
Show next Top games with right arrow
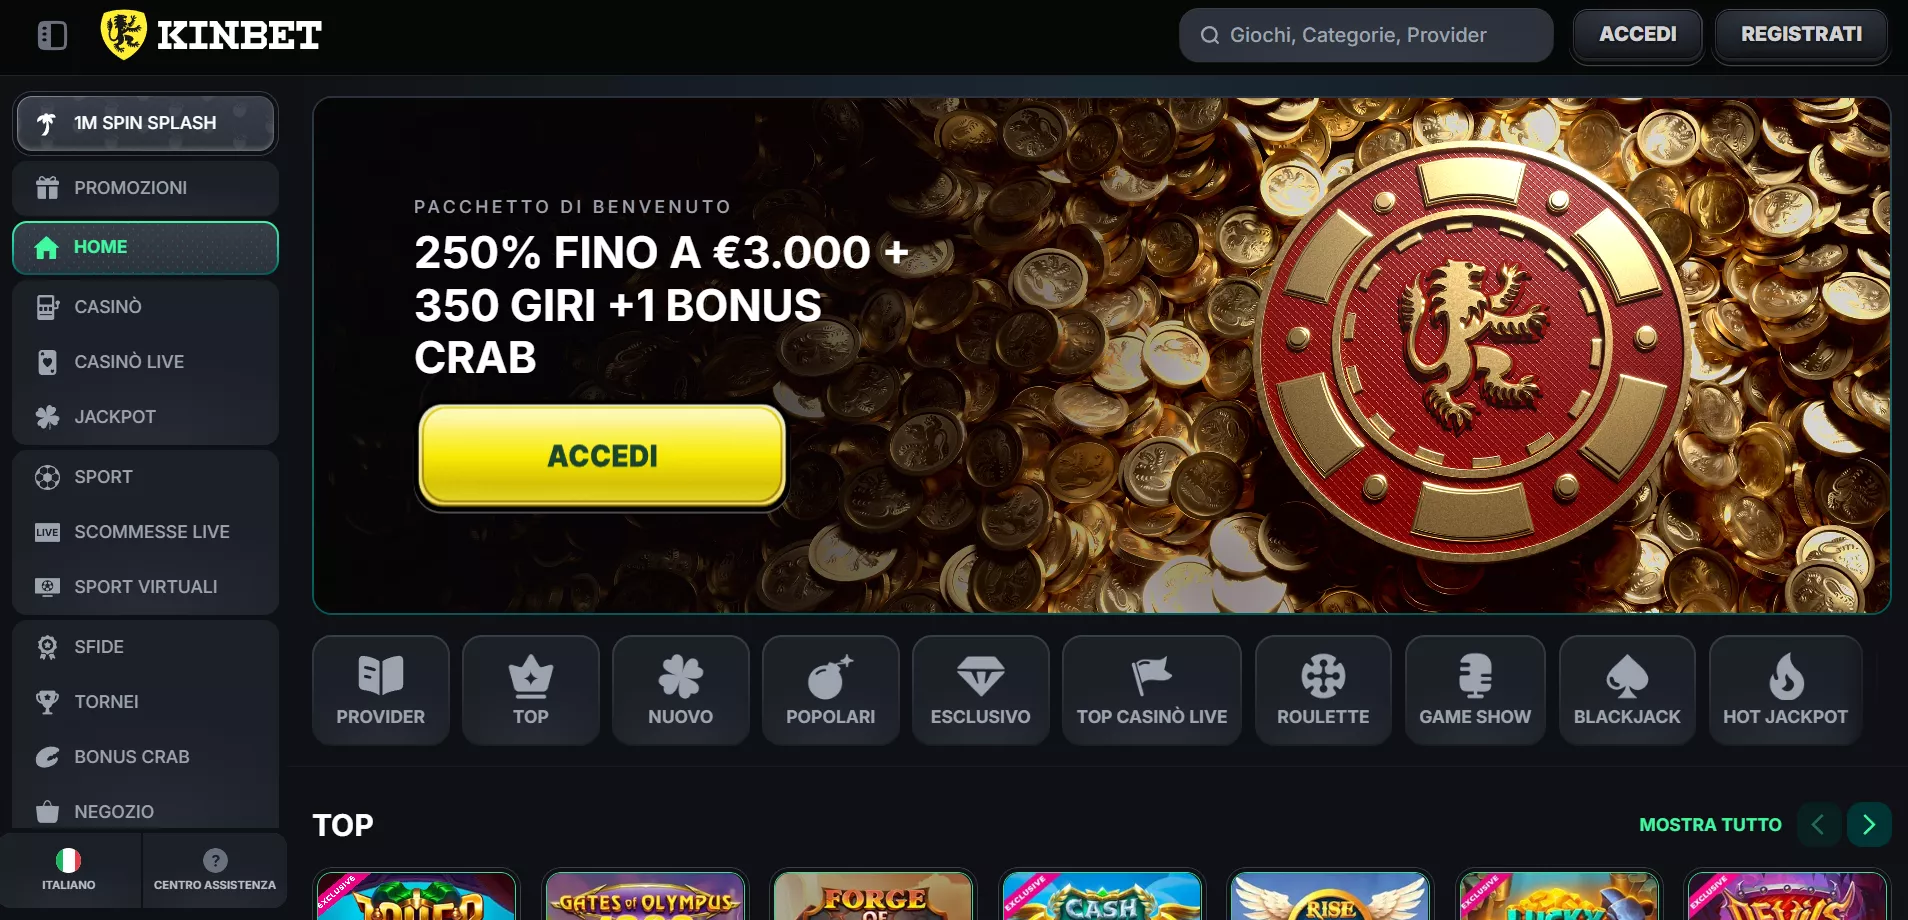pos(1869,825)
